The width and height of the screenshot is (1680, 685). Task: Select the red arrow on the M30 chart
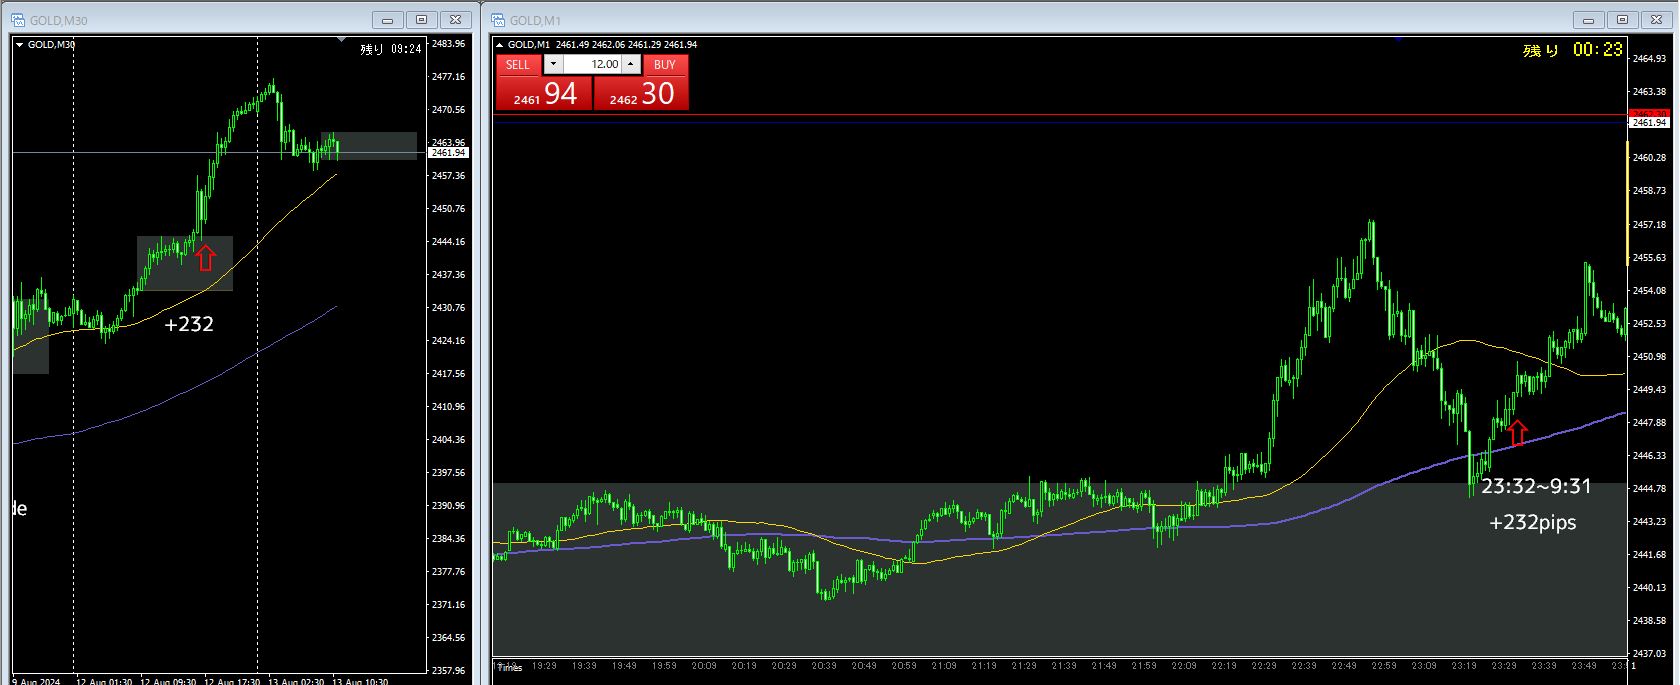coord(205,257)
